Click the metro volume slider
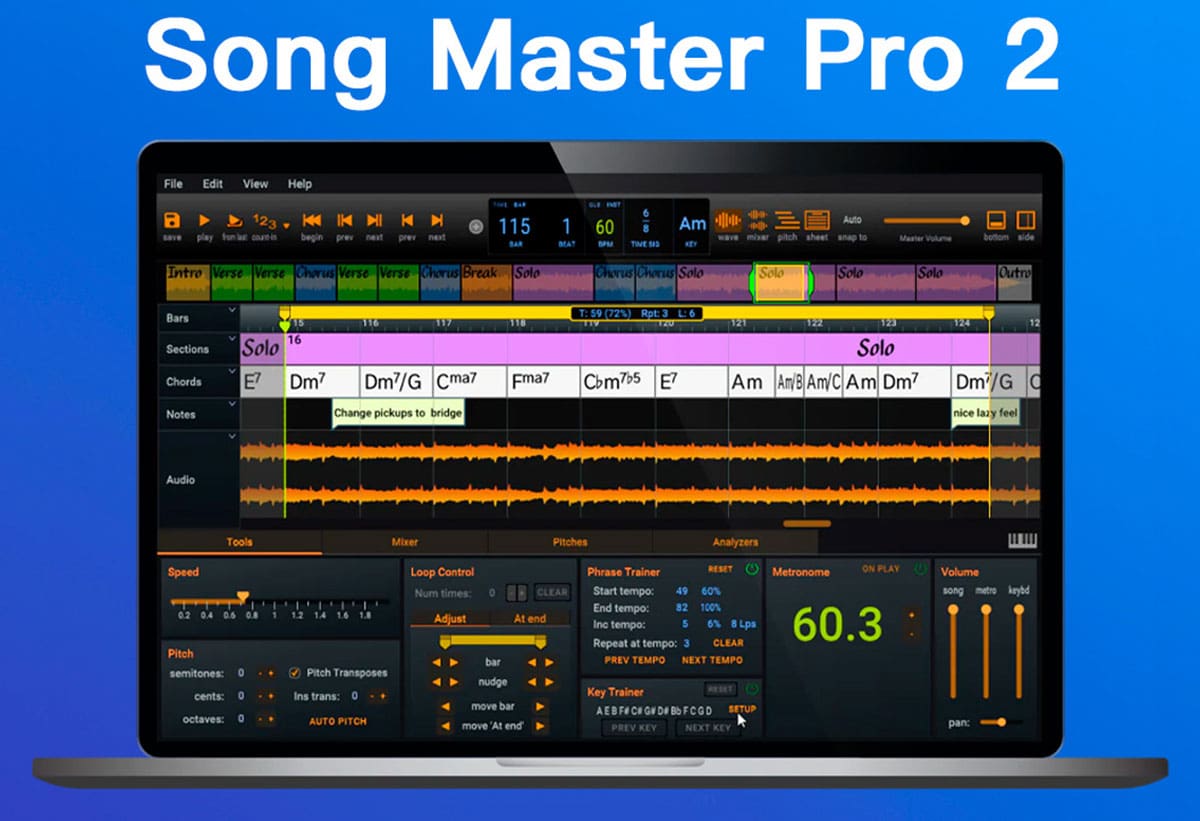 pyautogui.click(x=986, y=653)
